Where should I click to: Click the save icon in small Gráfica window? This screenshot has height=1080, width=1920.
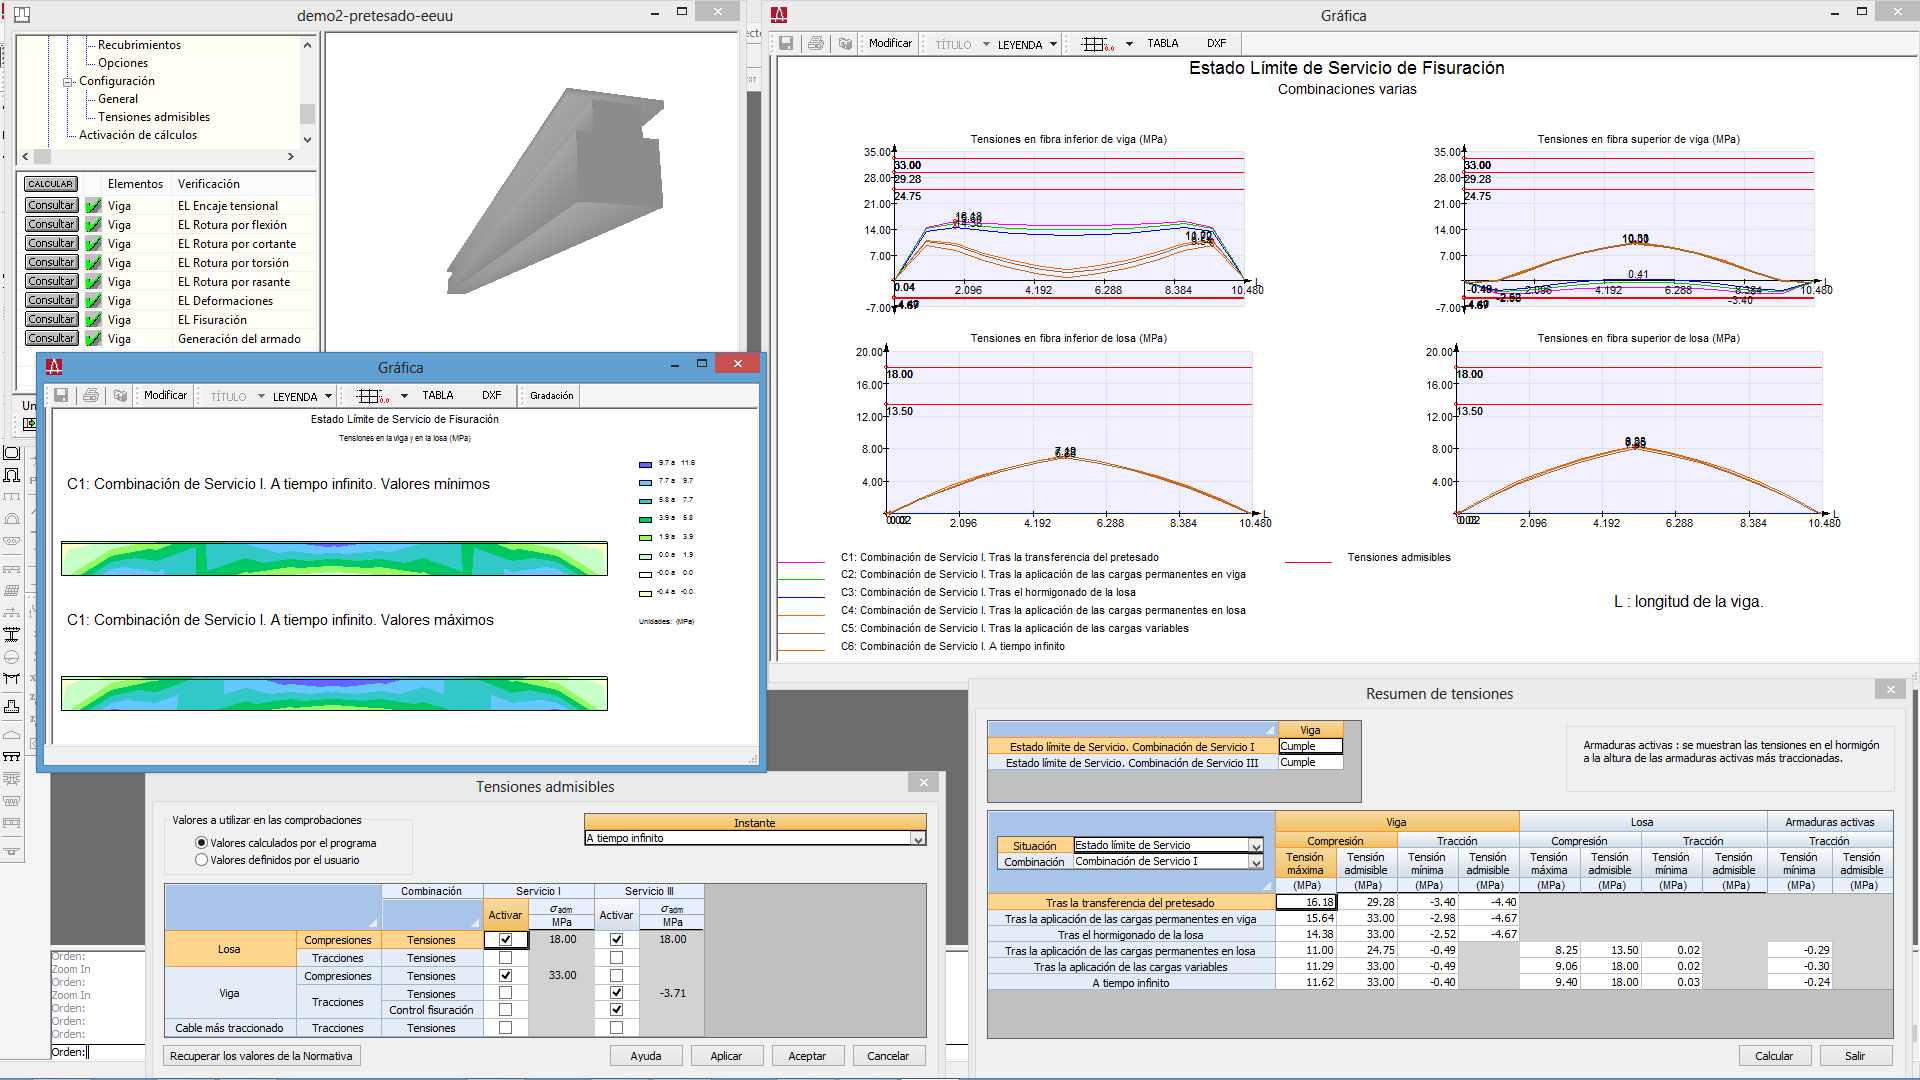point(61,396)
